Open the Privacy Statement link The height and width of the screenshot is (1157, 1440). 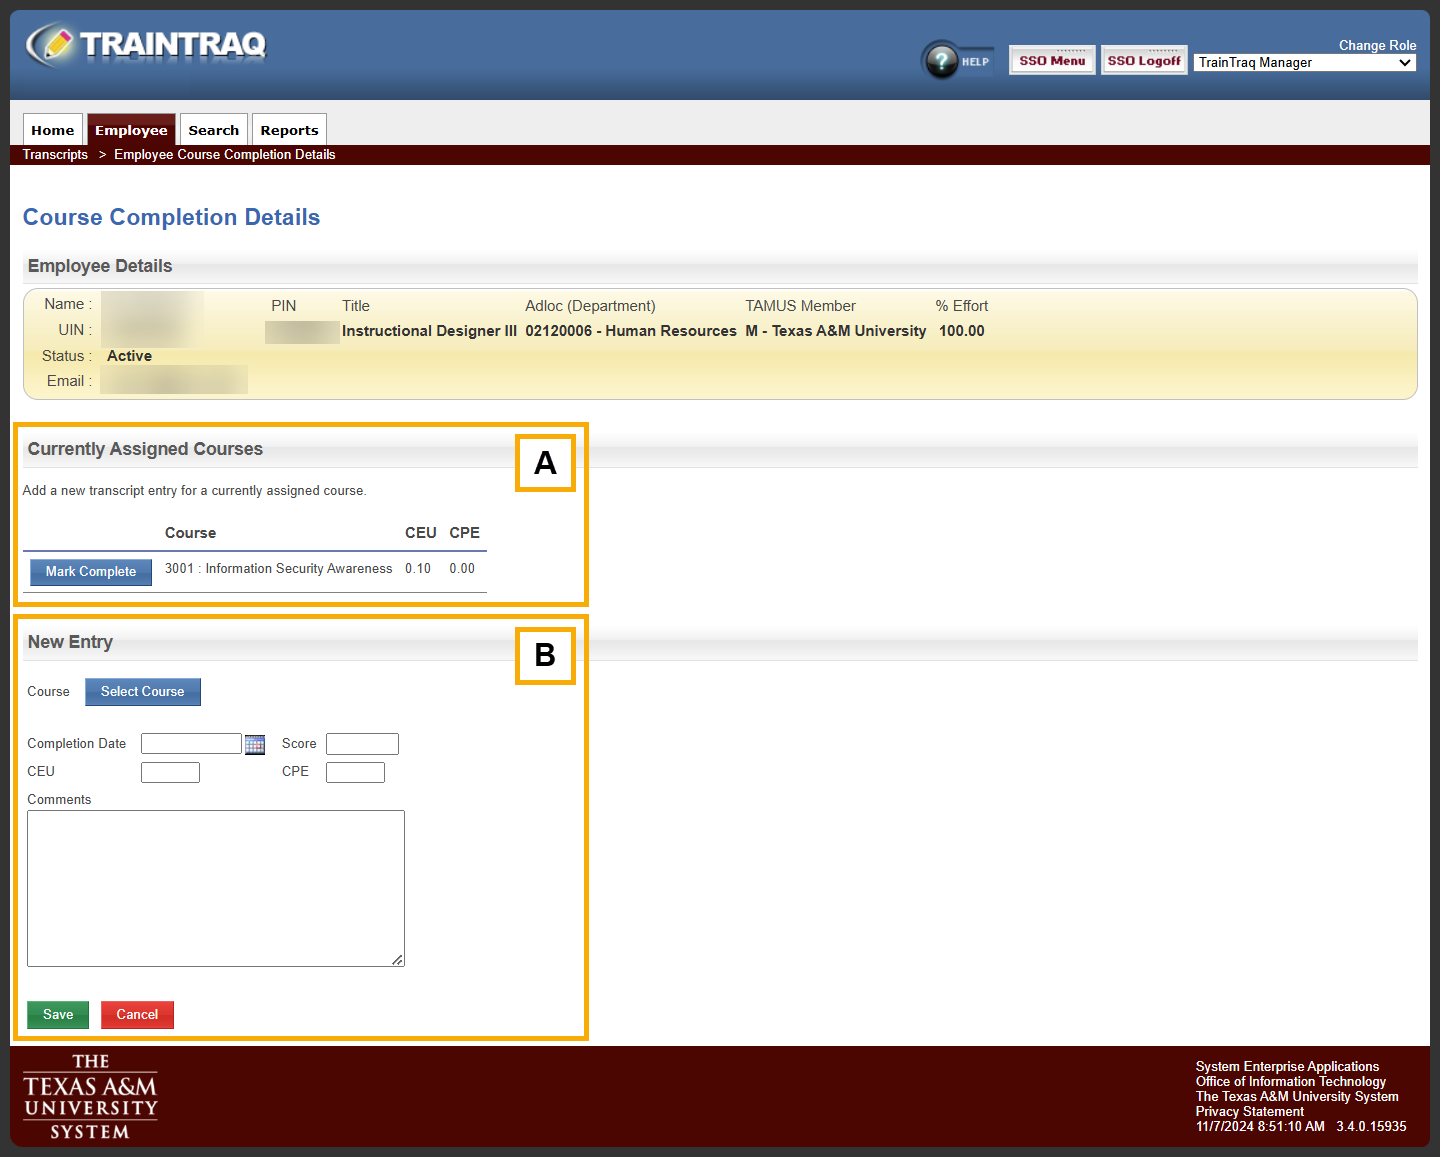point(1249,1112)
